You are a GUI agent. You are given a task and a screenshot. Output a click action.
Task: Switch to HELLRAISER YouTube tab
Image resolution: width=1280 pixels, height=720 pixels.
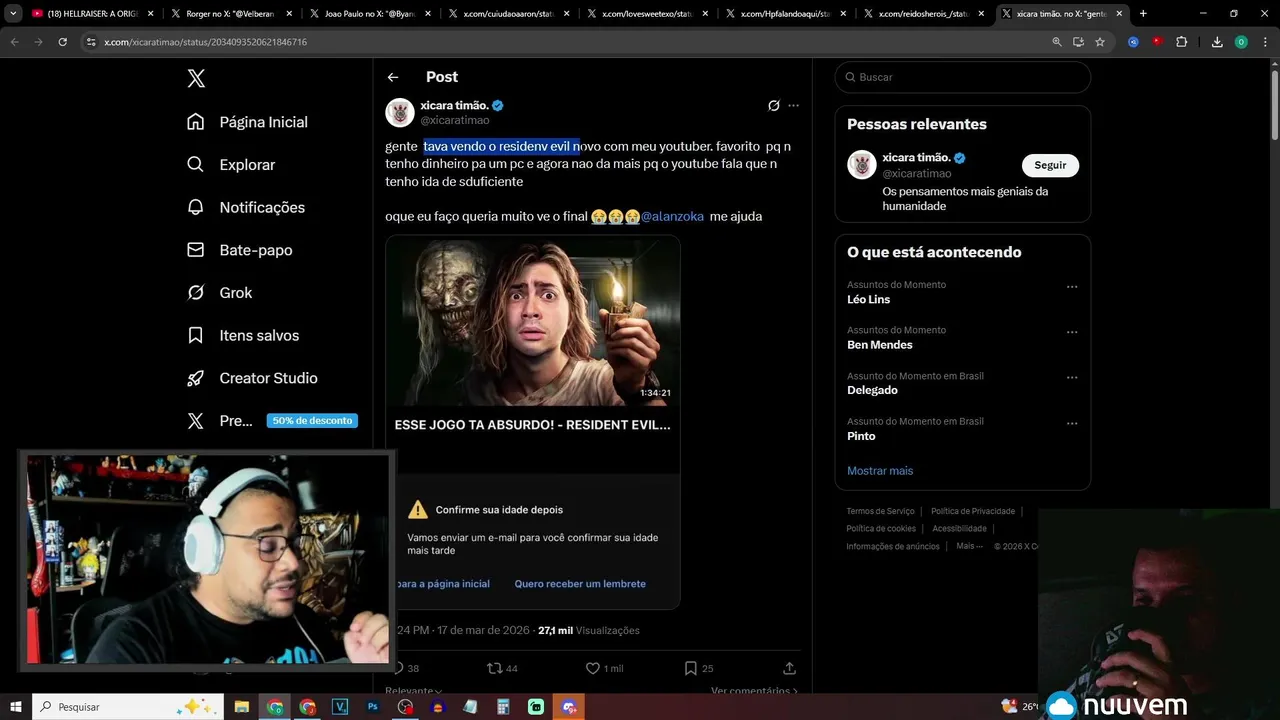(x=93, y=14)
